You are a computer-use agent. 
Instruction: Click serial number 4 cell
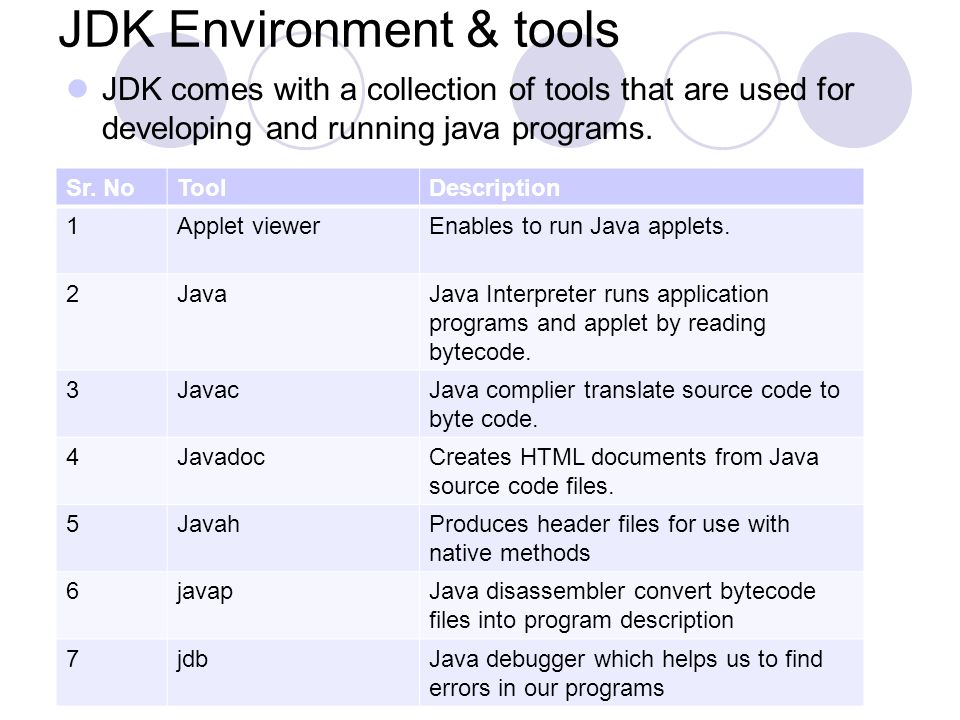click(111, 471)
